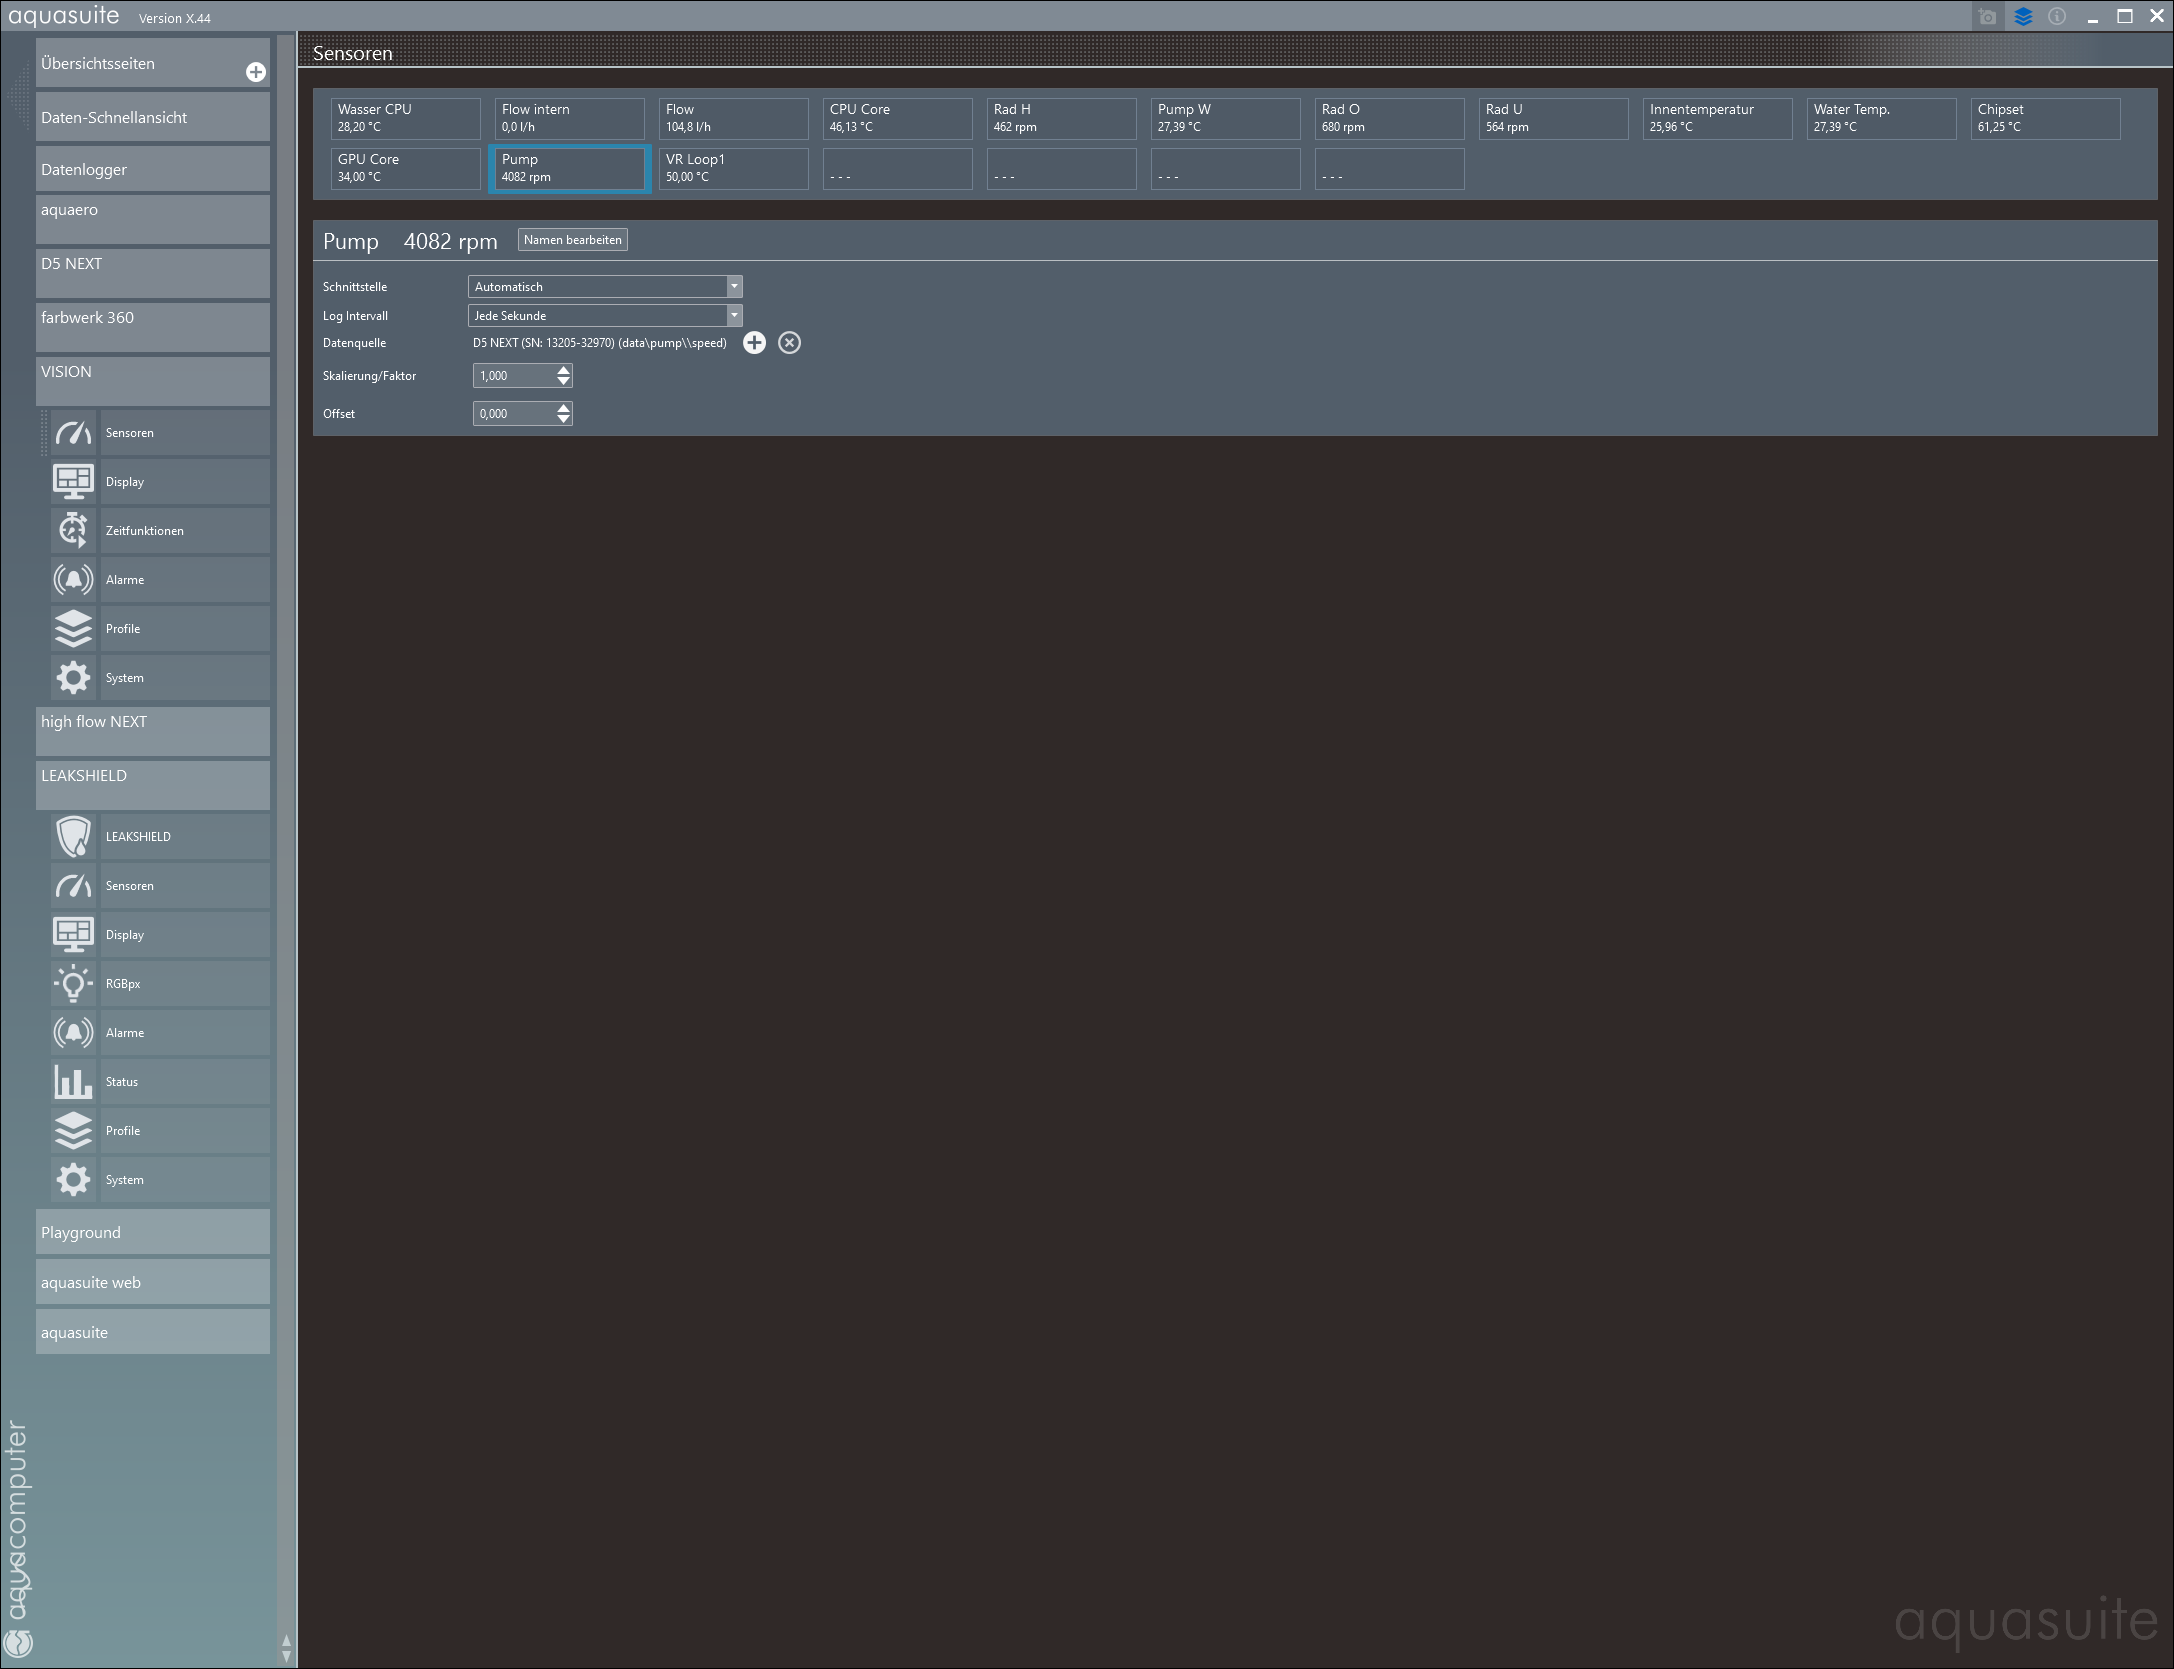This screenshot has height=1669, width=2174.
Task: Open LEAKSHIELD Display monitor icon
Action: click(73, 935)
